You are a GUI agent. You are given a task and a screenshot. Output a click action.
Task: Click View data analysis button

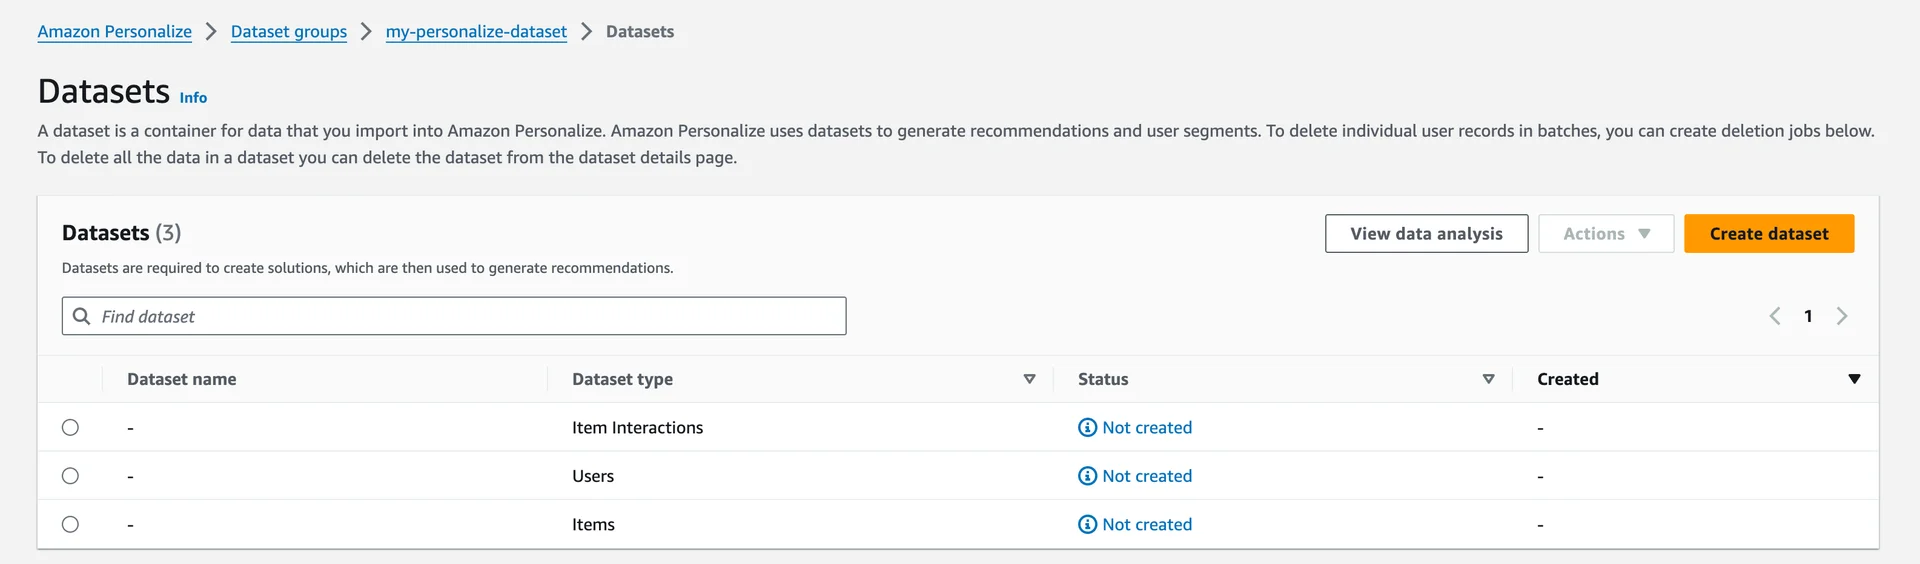coord(1426,234)
